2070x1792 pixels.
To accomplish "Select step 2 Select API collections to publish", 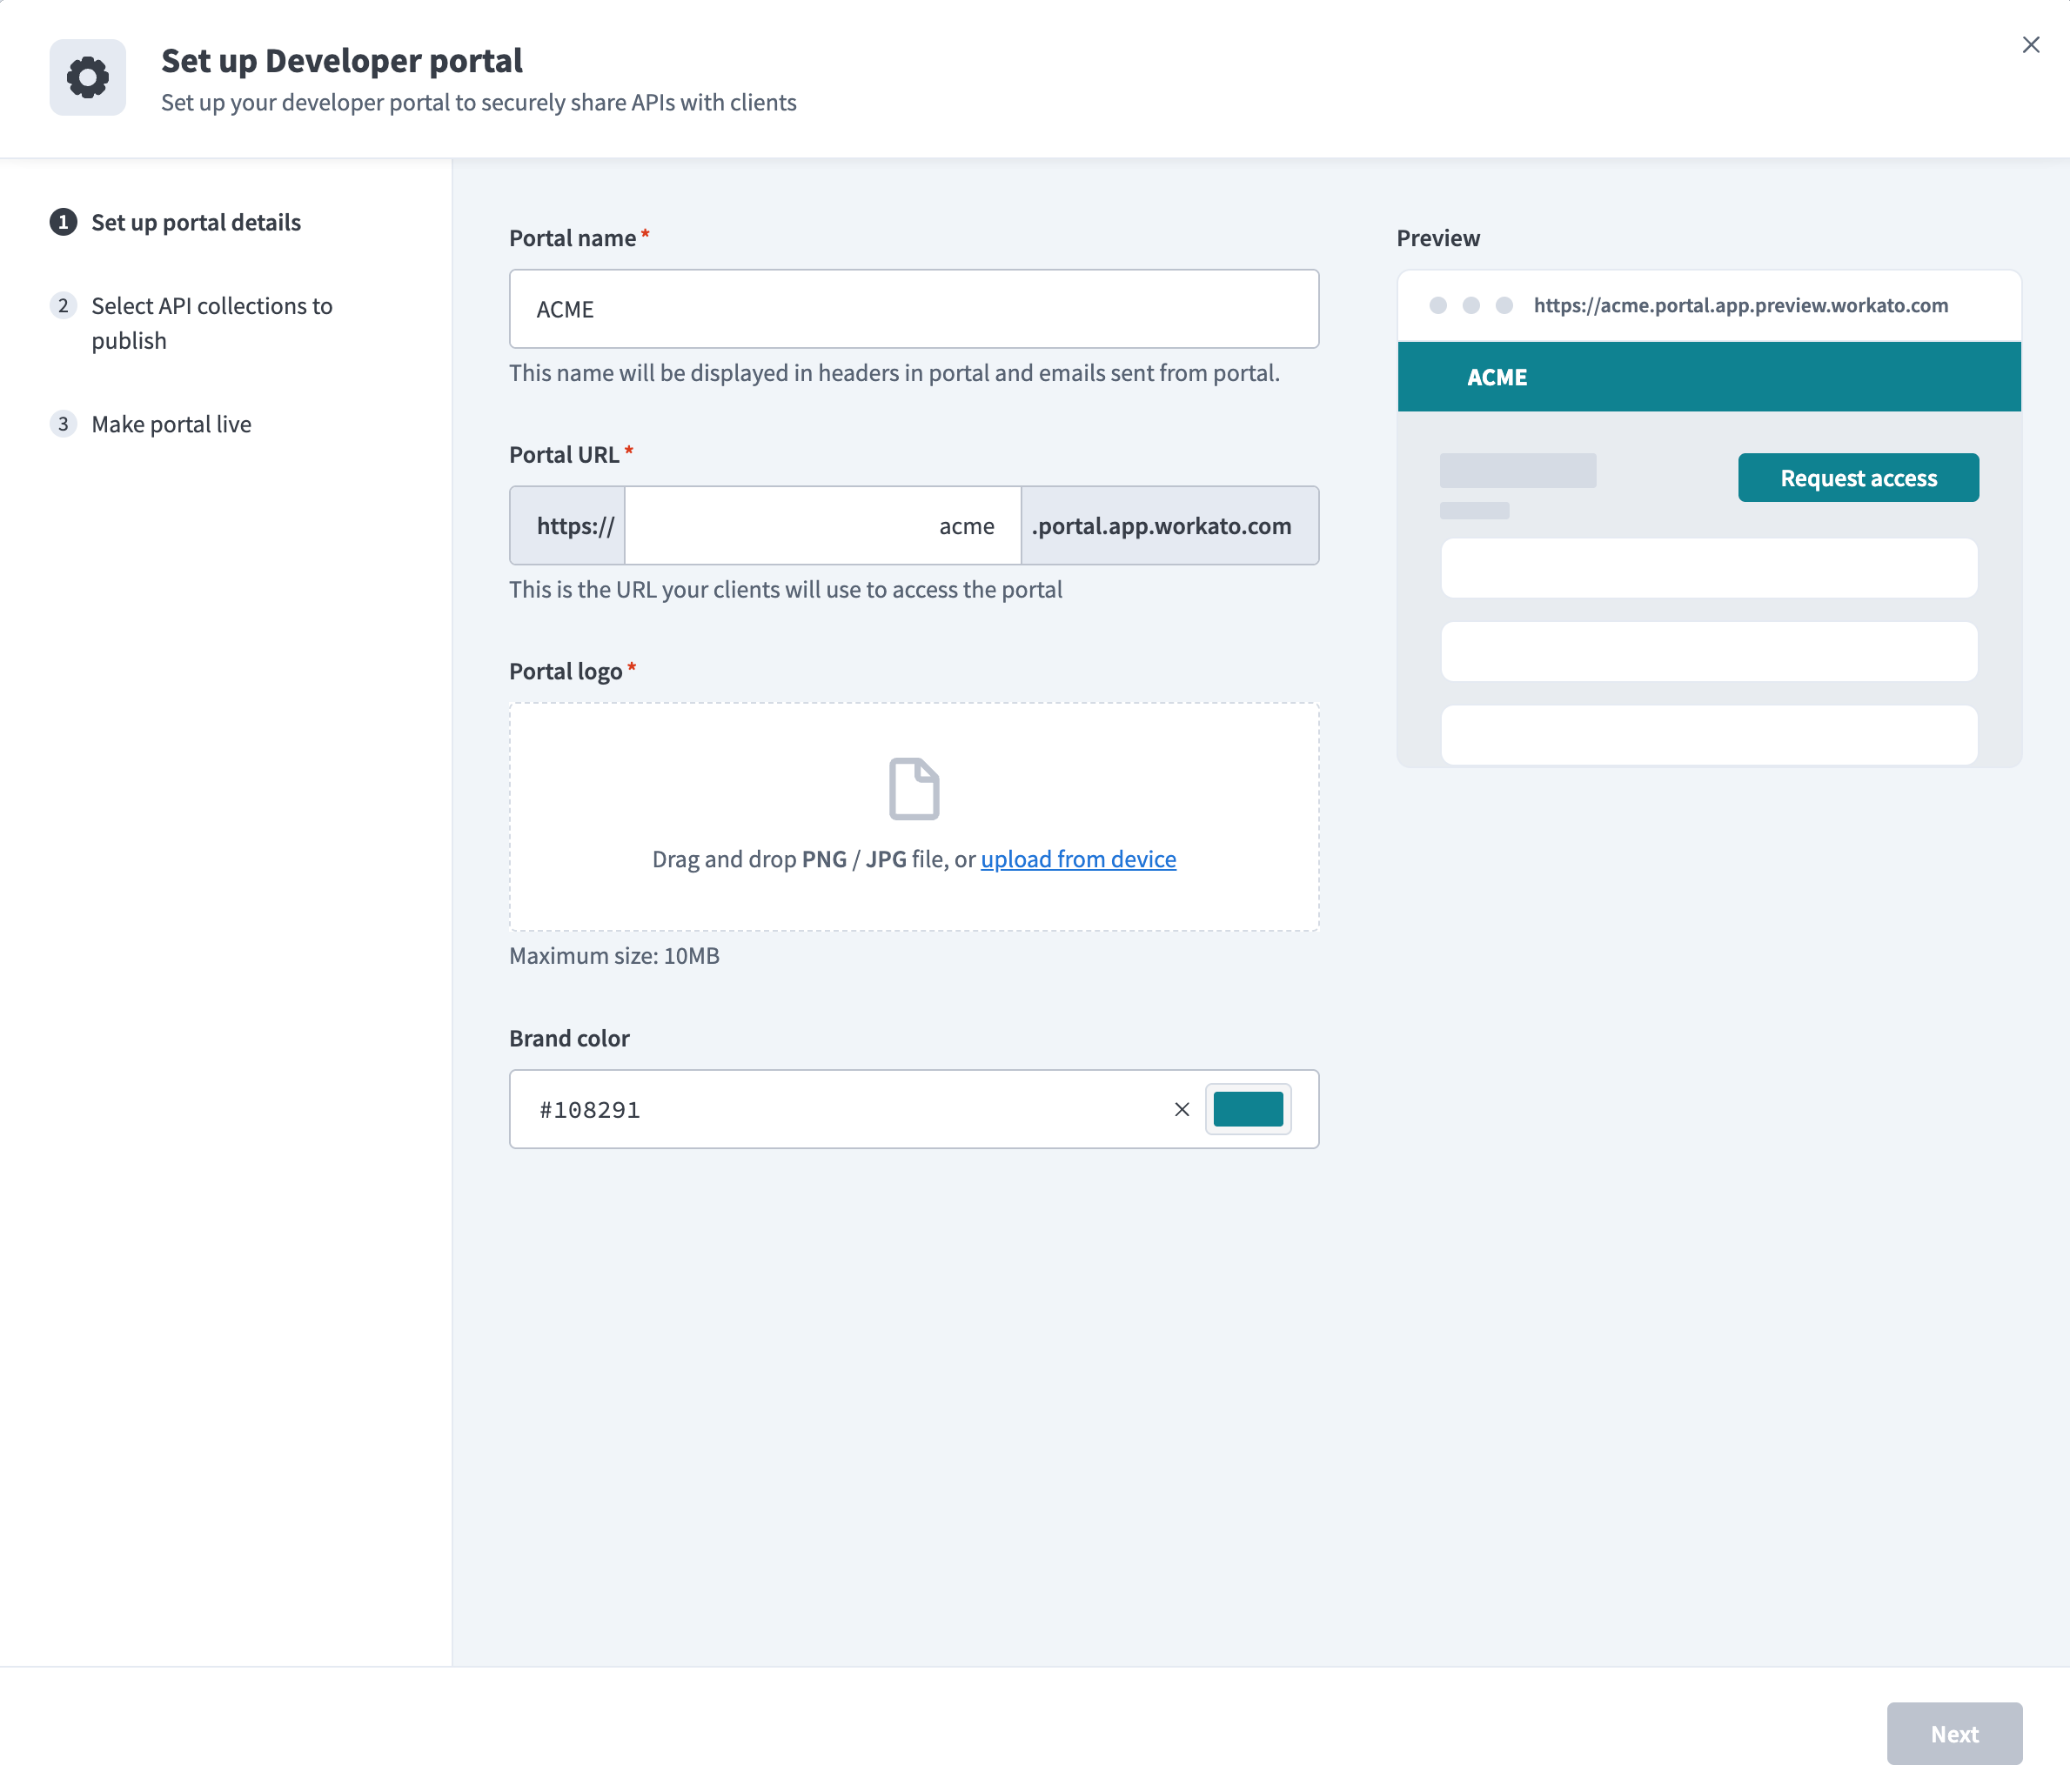I will point(212,322).
